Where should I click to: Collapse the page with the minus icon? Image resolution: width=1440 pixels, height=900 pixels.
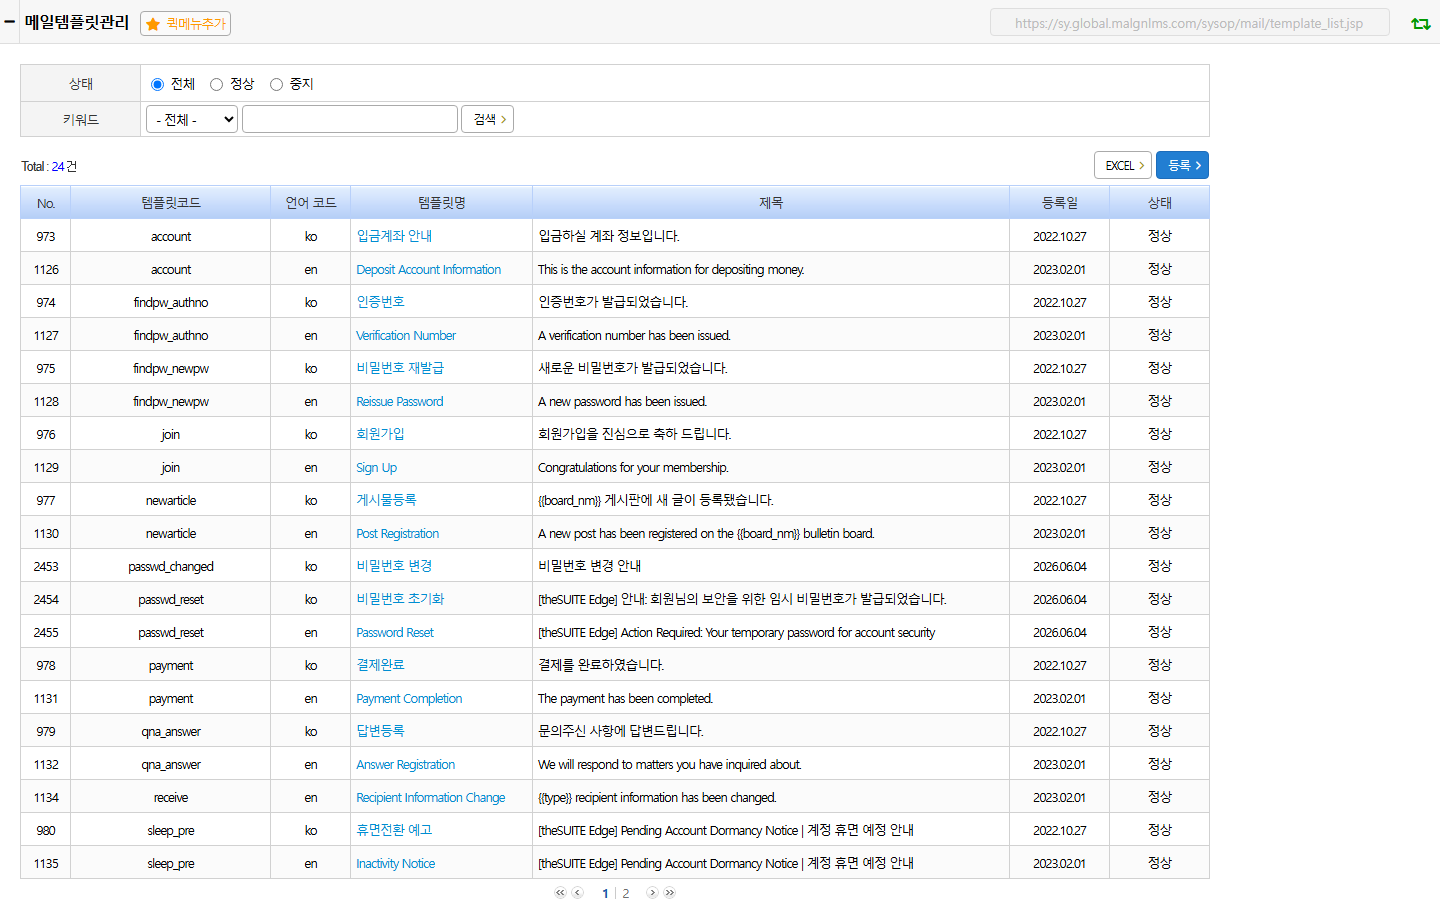click(x=10, y=21)
